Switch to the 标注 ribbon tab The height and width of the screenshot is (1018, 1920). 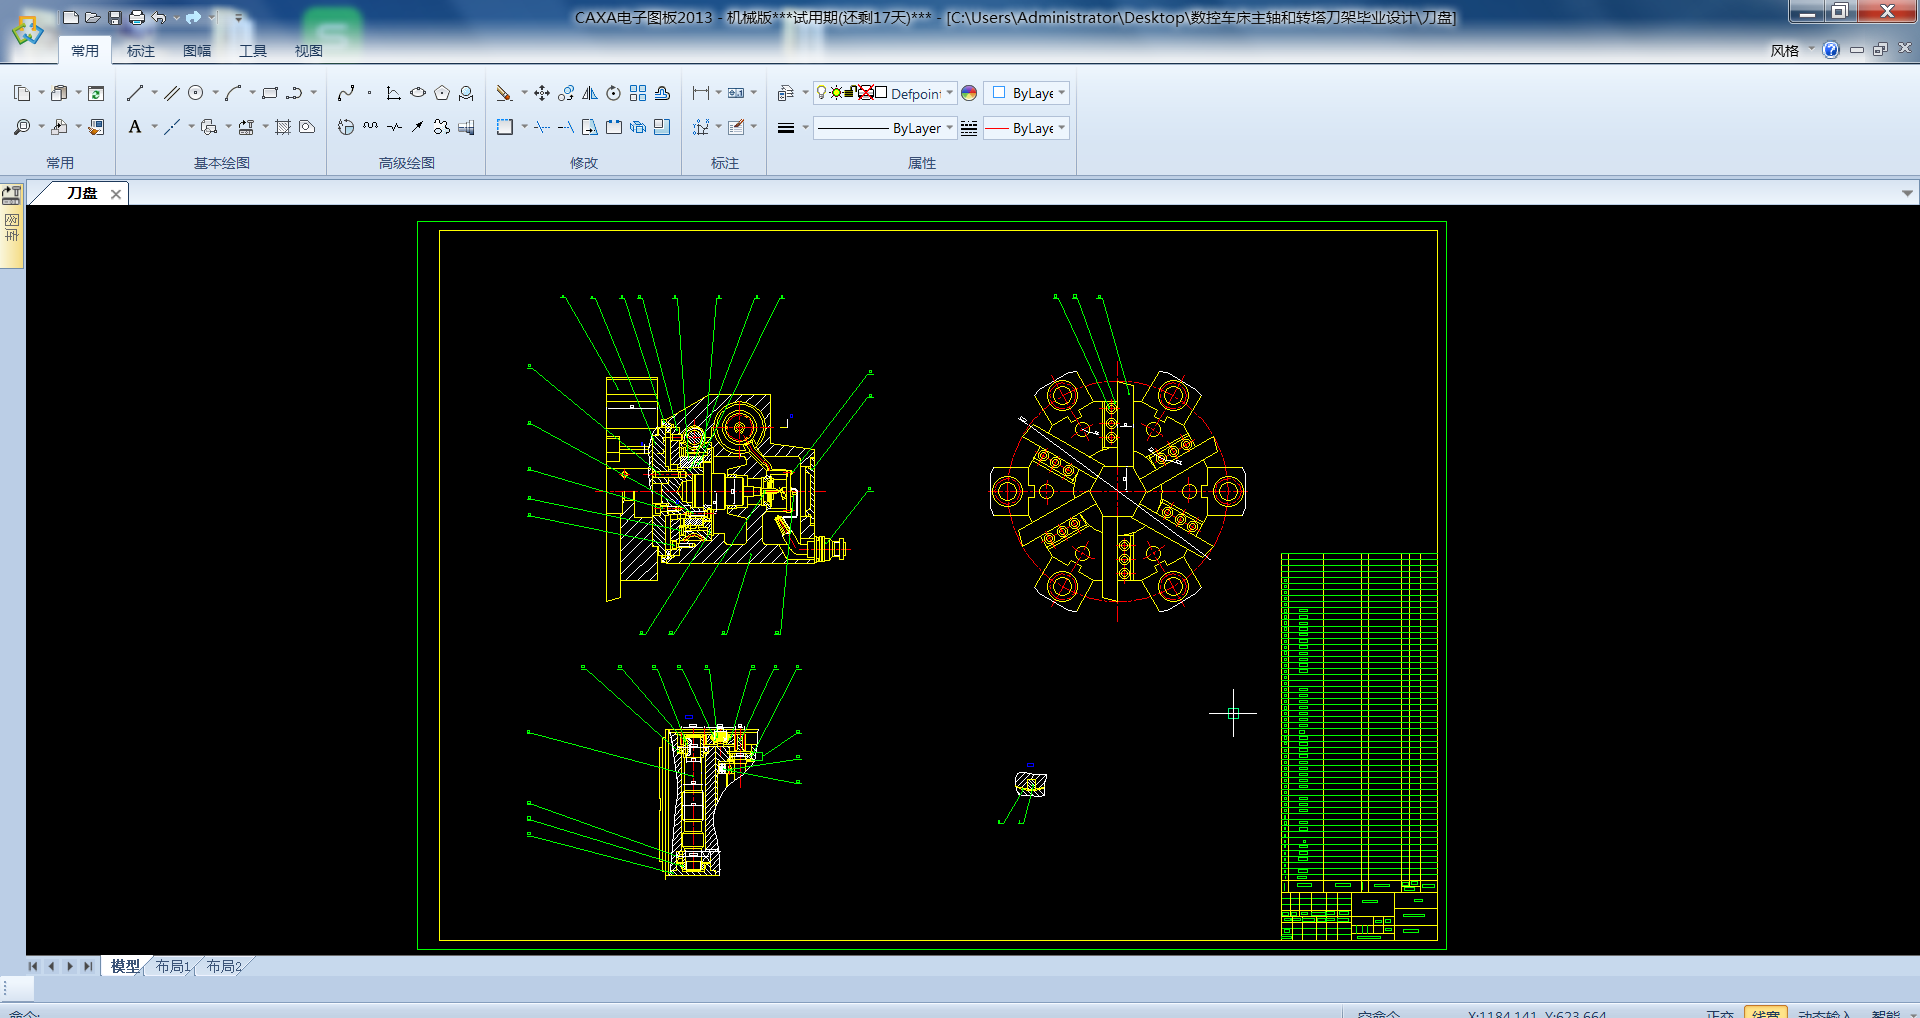pos(141,50)
